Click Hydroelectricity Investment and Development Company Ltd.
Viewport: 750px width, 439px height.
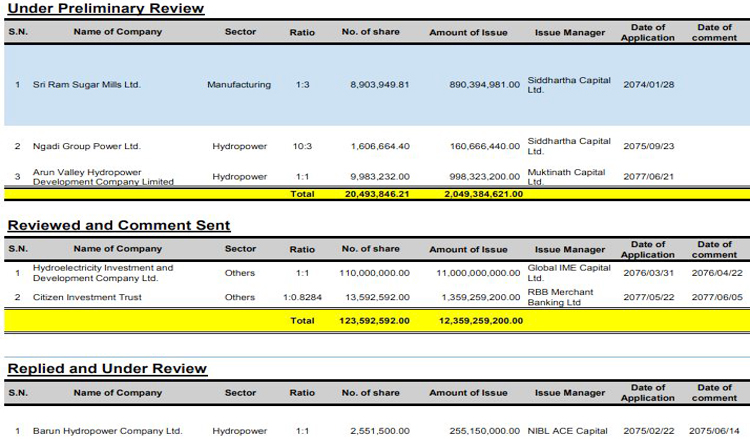click(103, 273)
